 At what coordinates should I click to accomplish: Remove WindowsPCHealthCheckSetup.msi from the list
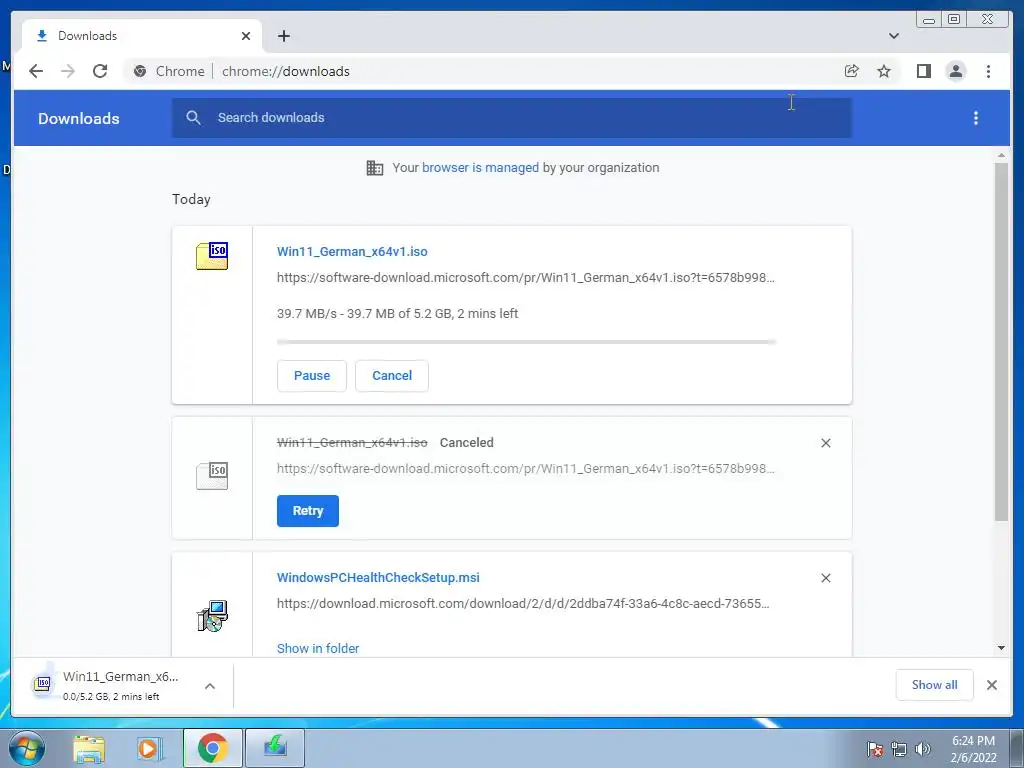coord(825,578)
